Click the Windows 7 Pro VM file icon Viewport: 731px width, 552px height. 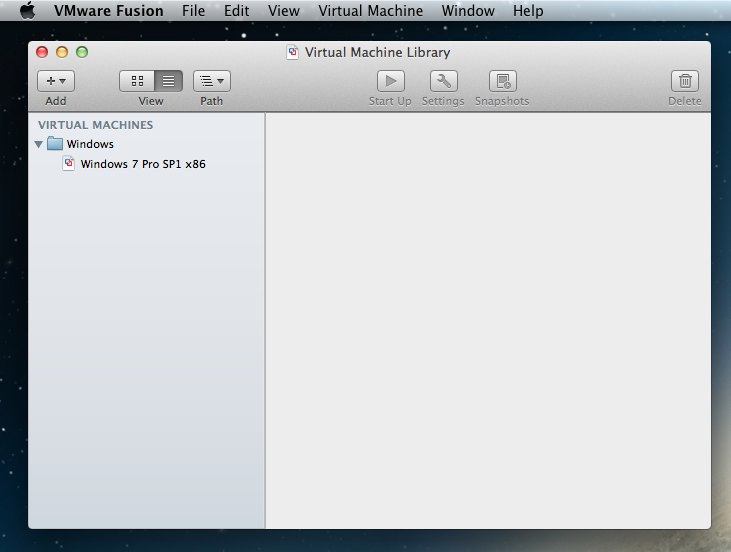tap(69, 164)
